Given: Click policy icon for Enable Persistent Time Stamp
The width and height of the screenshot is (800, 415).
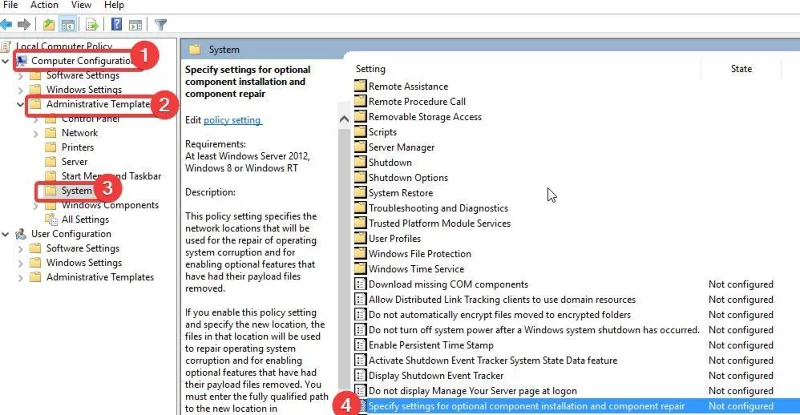Looking at the screenshot, I should (x=360, y=345).
